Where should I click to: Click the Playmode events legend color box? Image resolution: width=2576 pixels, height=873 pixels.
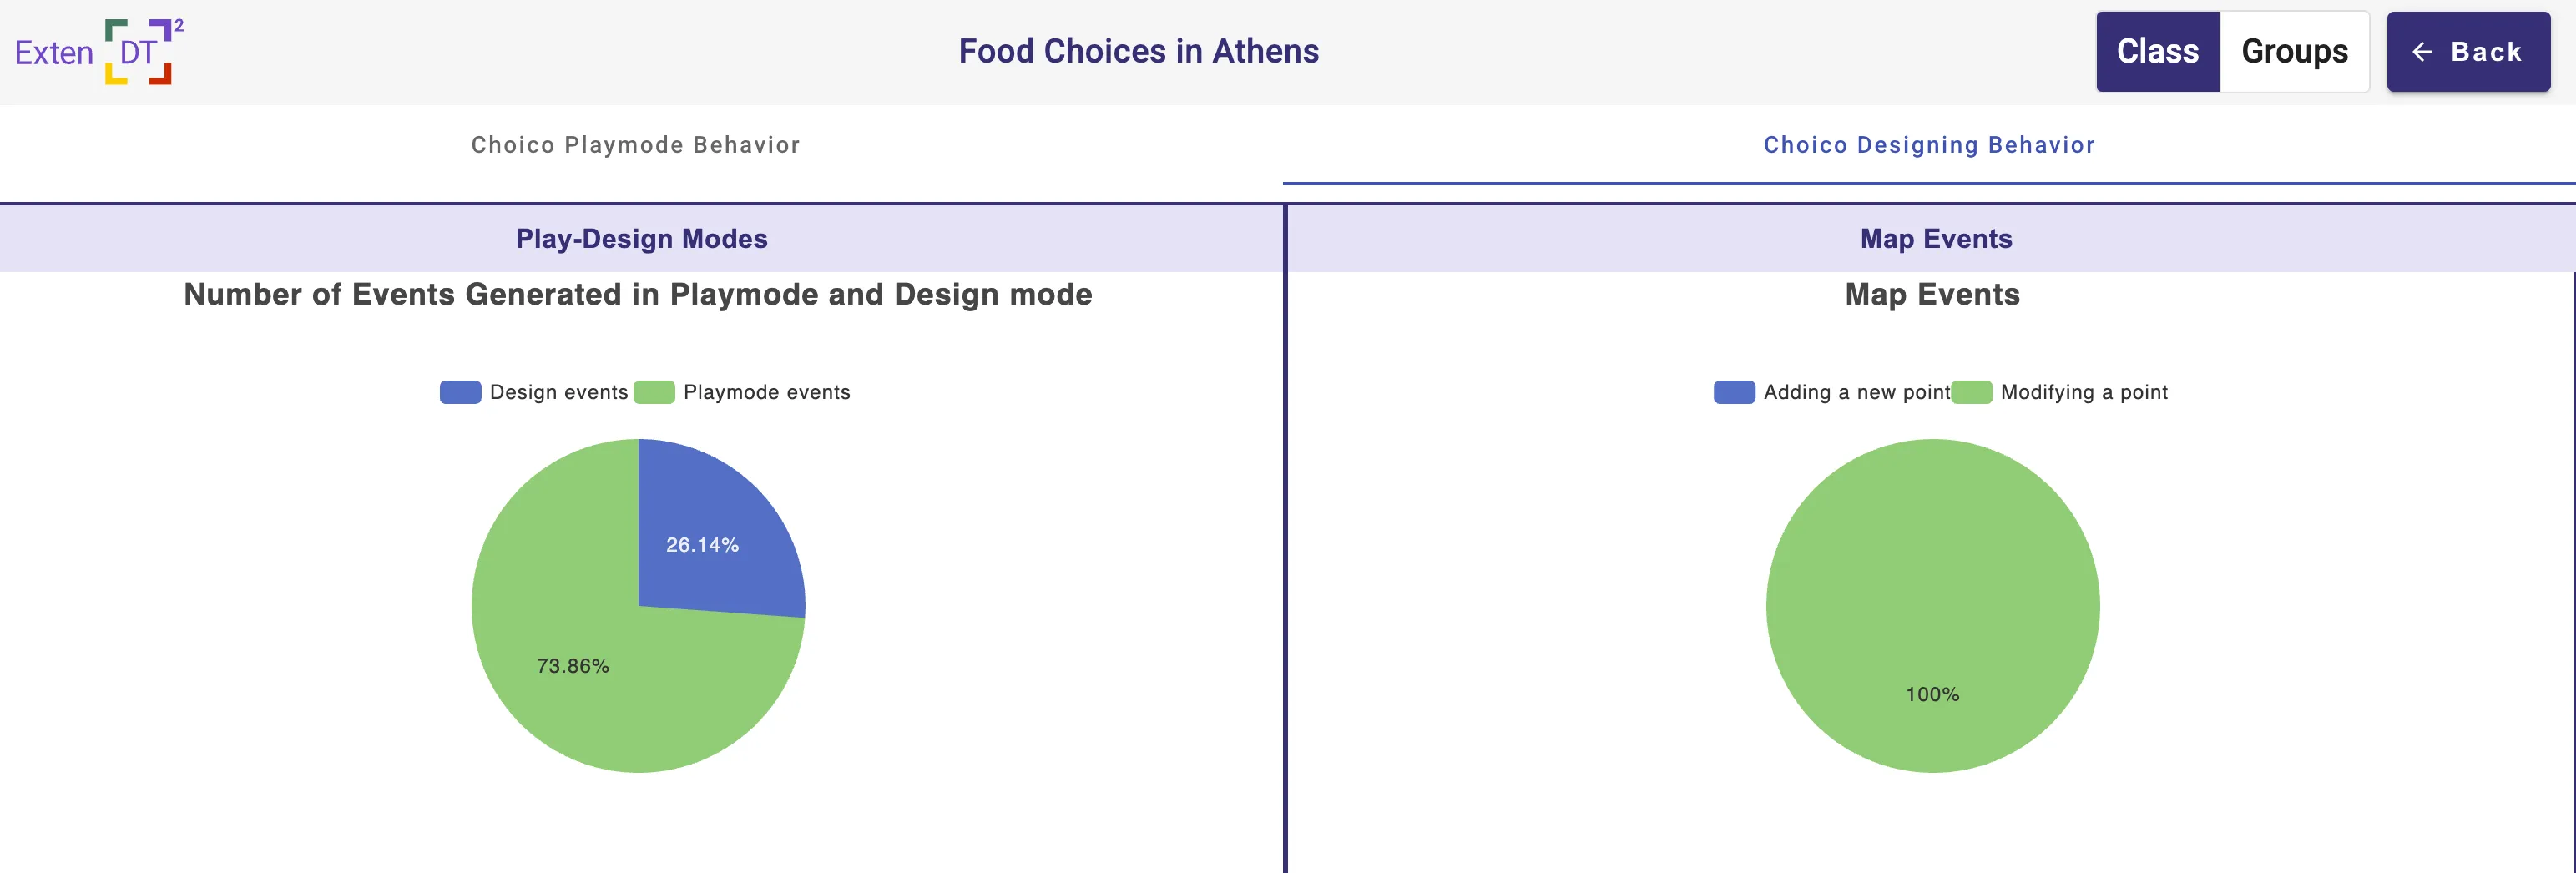pyautogui.click(x=655, y=392)
